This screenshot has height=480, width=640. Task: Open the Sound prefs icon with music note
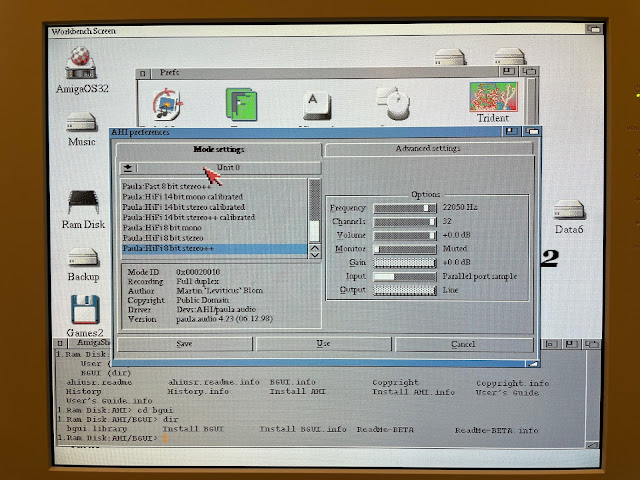coord(167,104)
